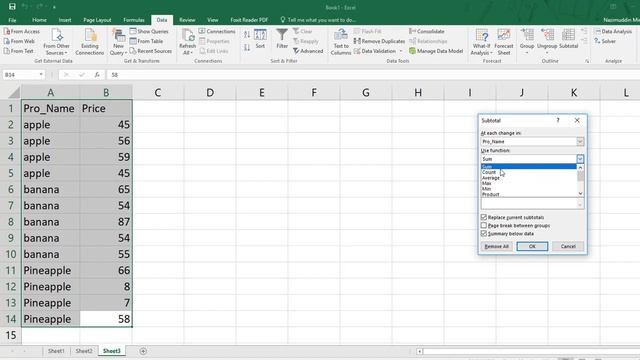Switch to the Insert tab

coord(65,20)
